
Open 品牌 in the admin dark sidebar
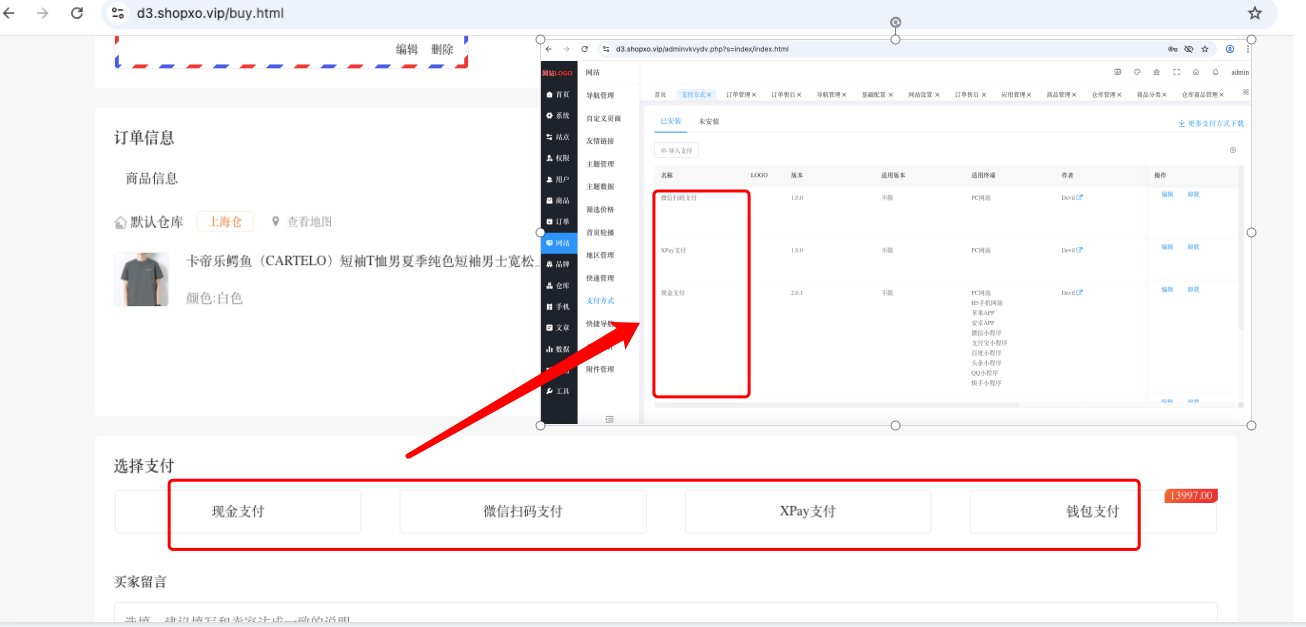558,264
